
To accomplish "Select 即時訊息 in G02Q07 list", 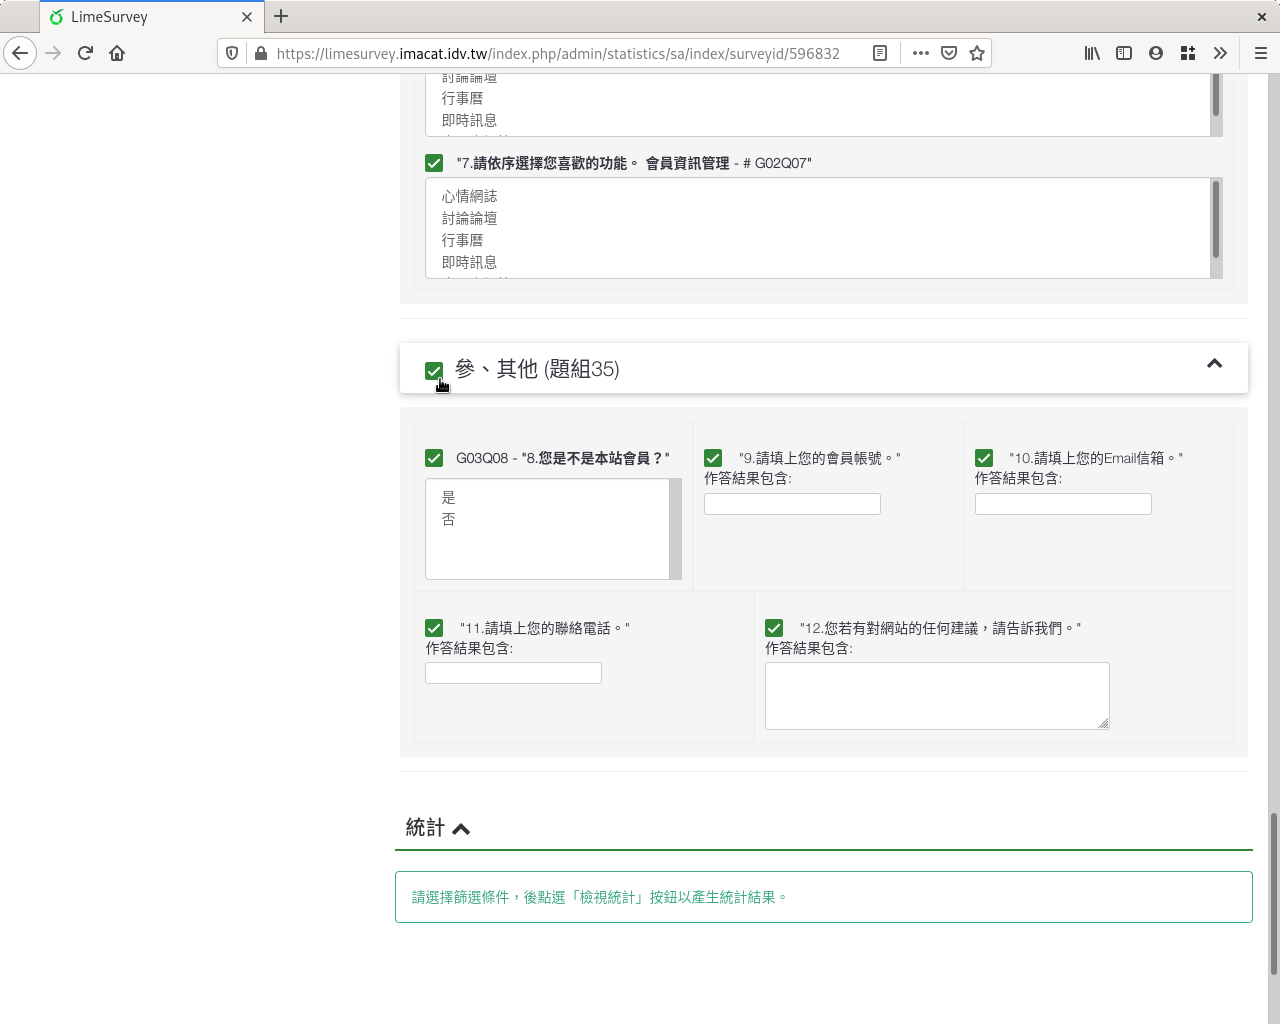I will coord(818,262).
